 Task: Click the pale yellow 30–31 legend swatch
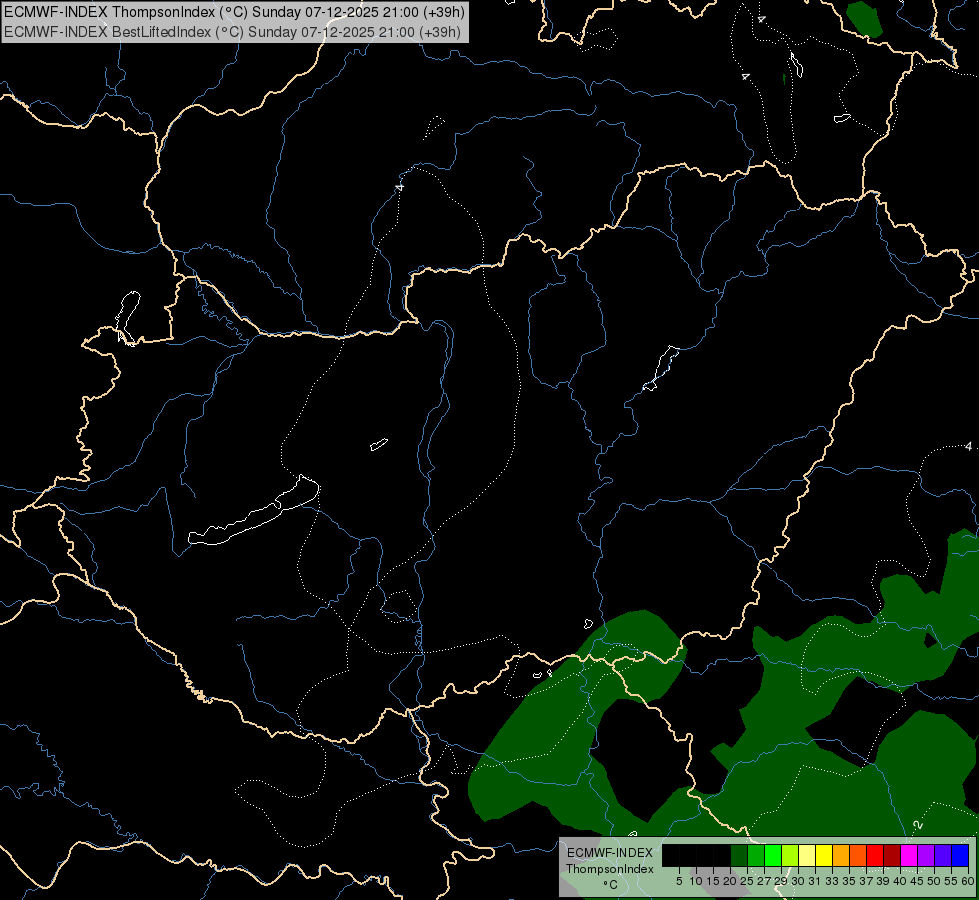(807, 855)
